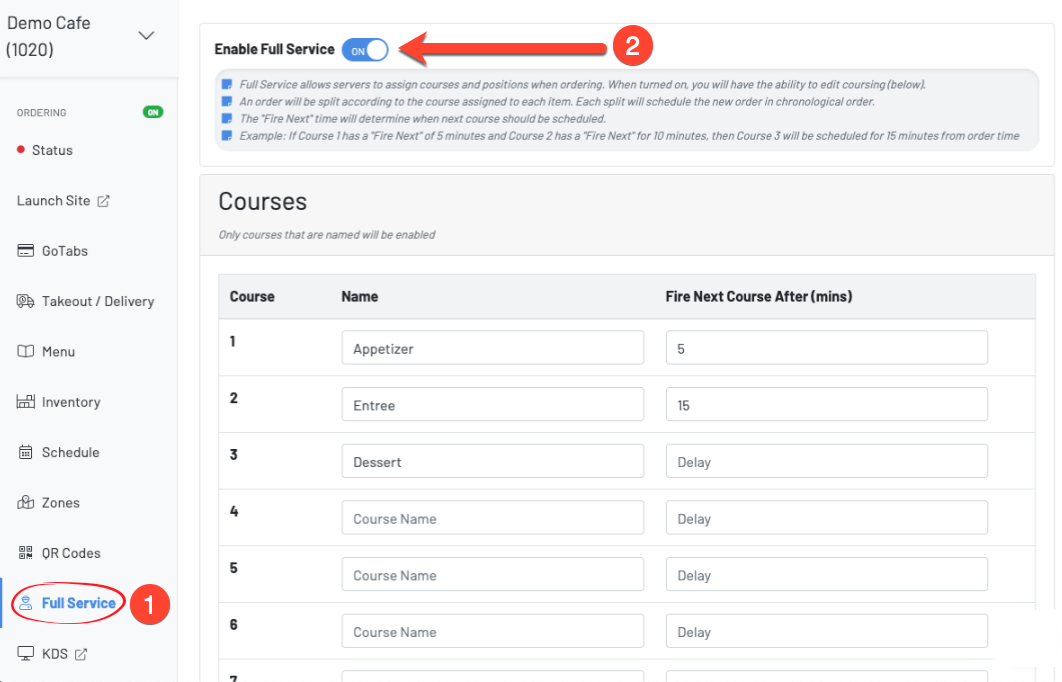This screenshot has width=1062, height=682.
Task: Open the Inventory section
Action: [x=71, y=402]
